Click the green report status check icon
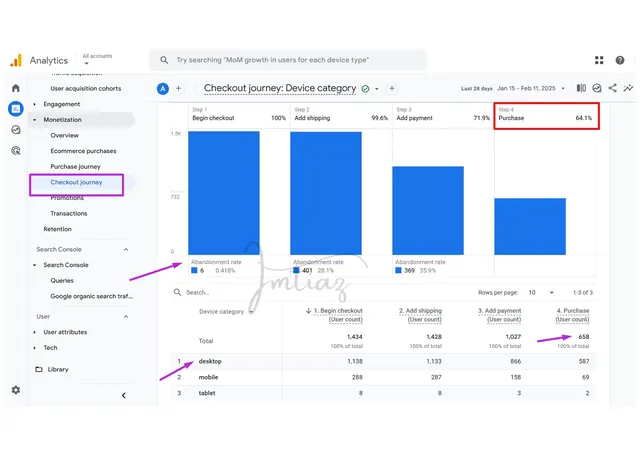Image resolution: width=640 pixels, height=452 pixels. click(x=365, y=89)
